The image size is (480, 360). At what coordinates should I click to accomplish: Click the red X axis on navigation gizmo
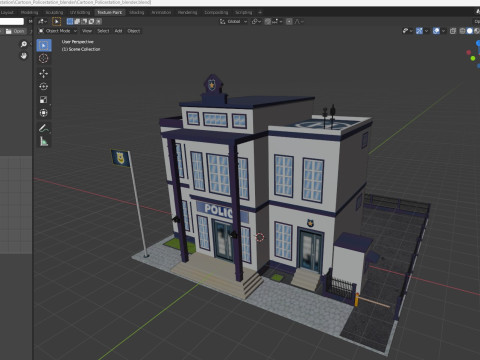(x=469, y=52)
